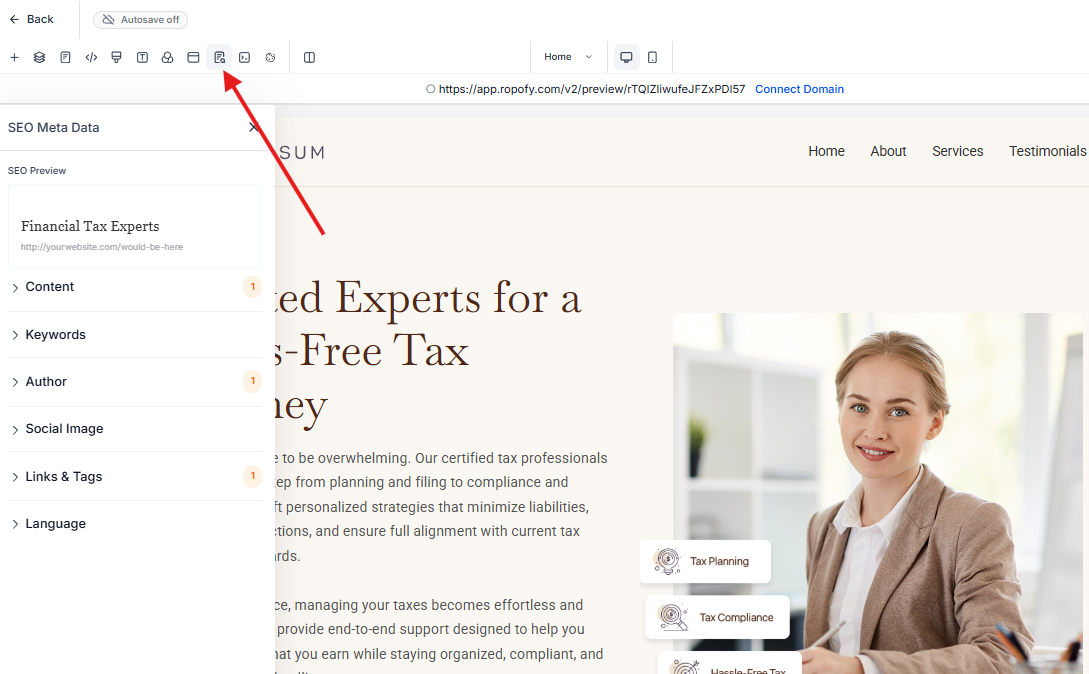Click the plus add element icon
Viewport: 1089px width, 674px height.
click(x=14, y=58)
